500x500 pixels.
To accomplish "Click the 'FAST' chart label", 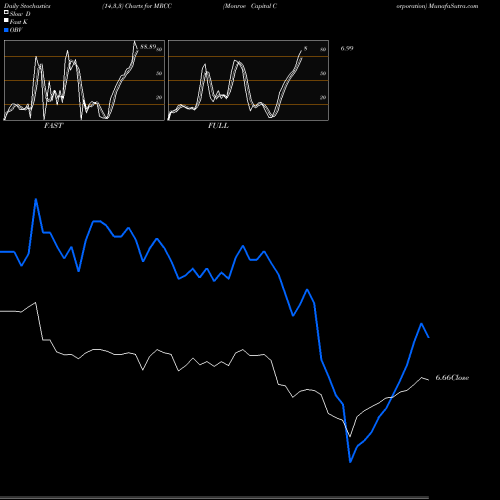I will click(53, 126).
